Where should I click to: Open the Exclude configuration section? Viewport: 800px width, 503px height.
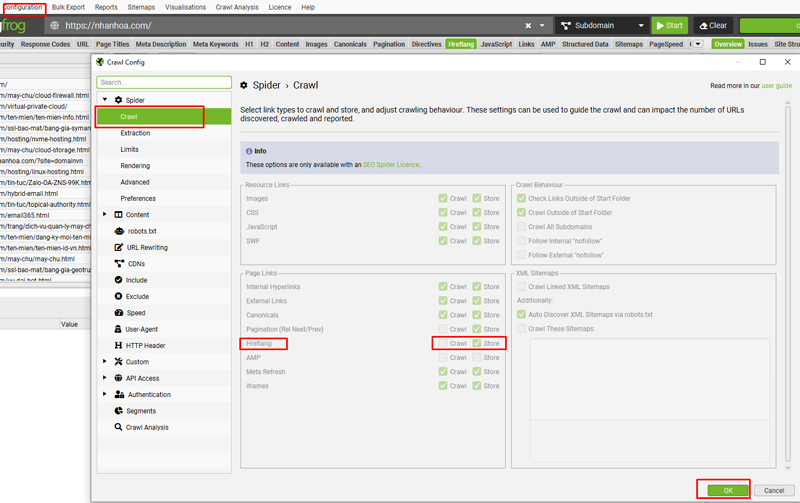point(137,296)
